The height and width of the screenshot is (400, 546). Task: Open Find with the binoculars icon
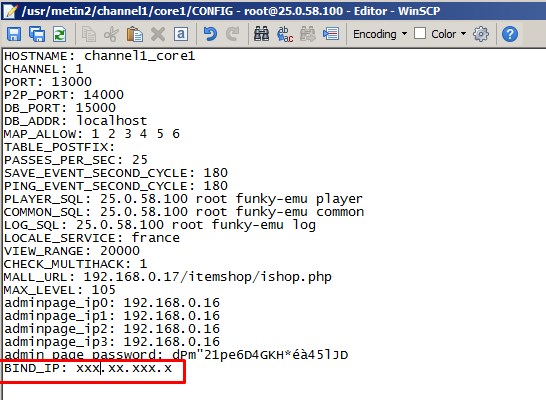point(262,34)
